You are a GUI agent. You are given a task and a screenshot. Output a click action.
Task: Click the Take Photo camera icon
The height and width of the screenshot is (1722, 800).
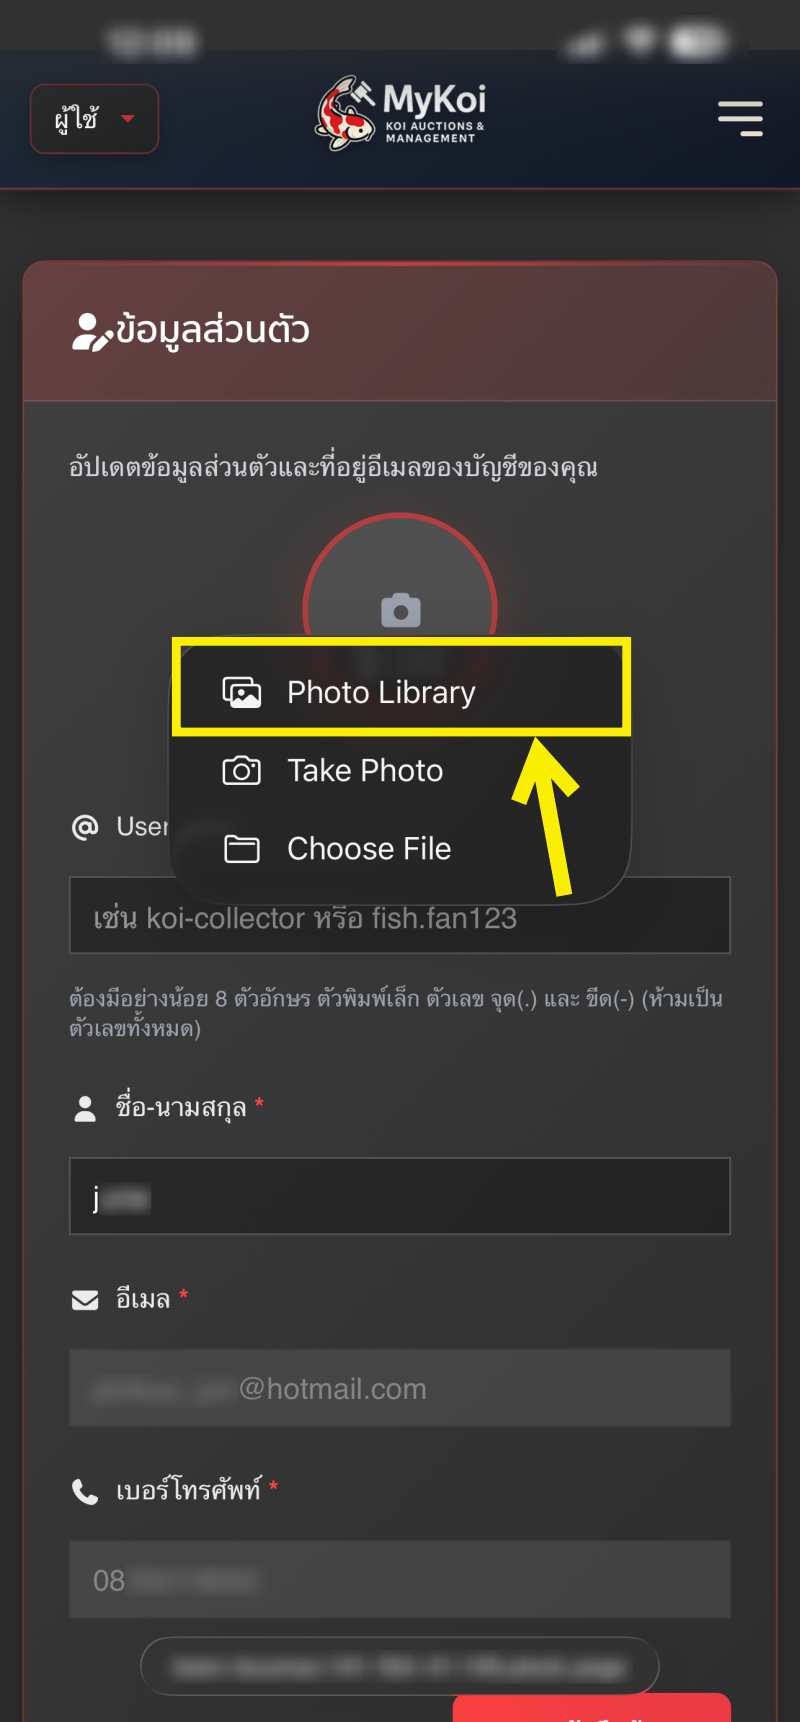click(241, 770)
